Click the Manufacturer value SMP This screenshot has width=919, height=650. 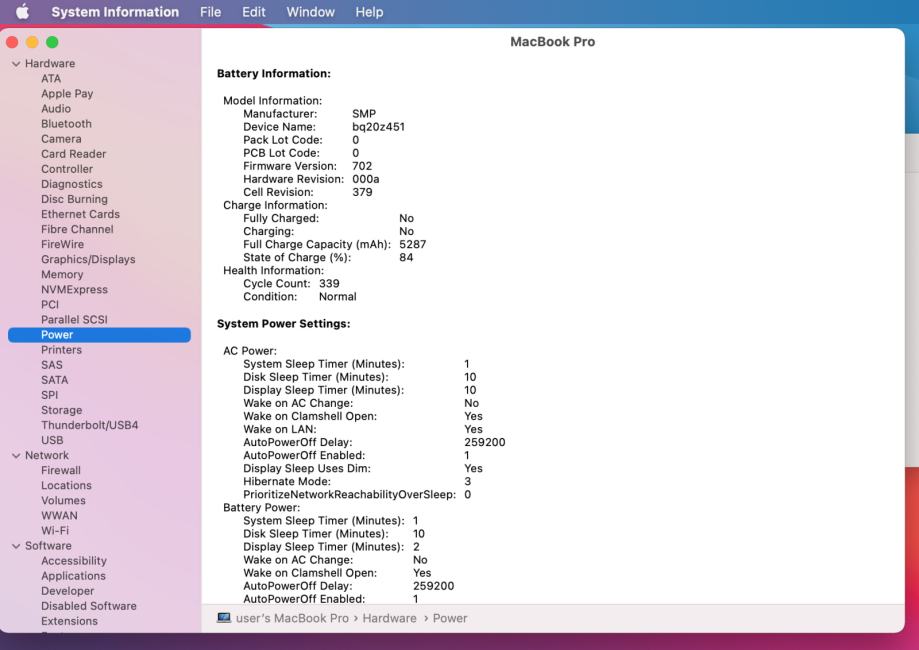click(364, 114)
